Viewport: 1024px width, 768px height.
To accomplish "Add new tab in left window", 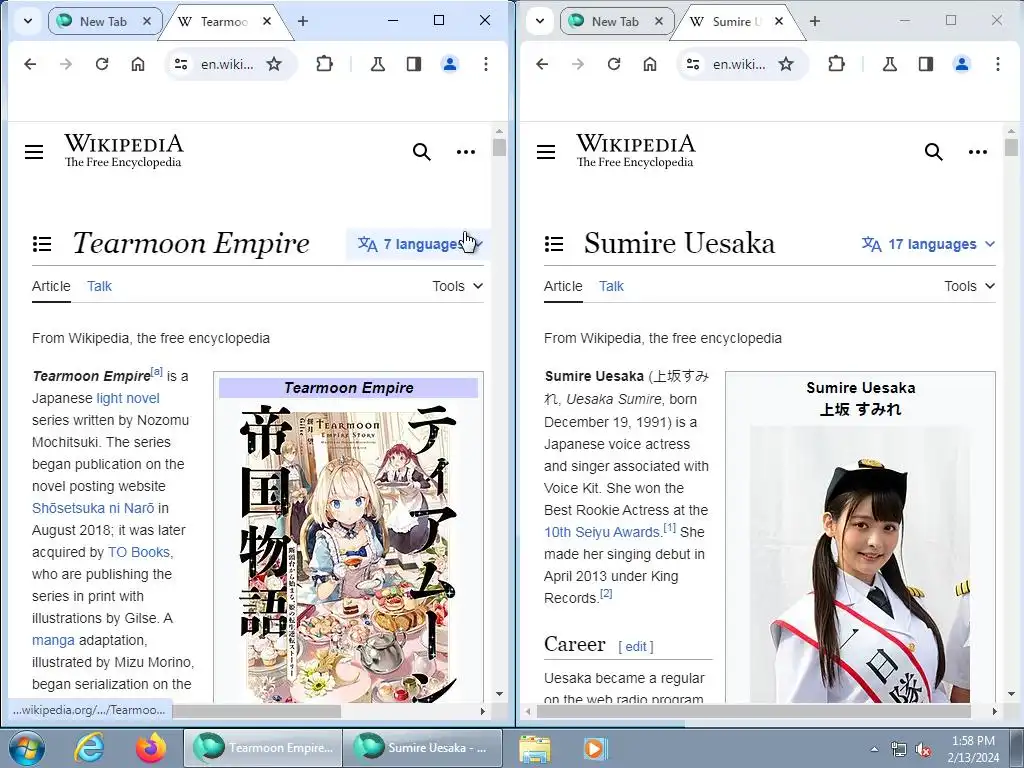I will click(303, 22).
